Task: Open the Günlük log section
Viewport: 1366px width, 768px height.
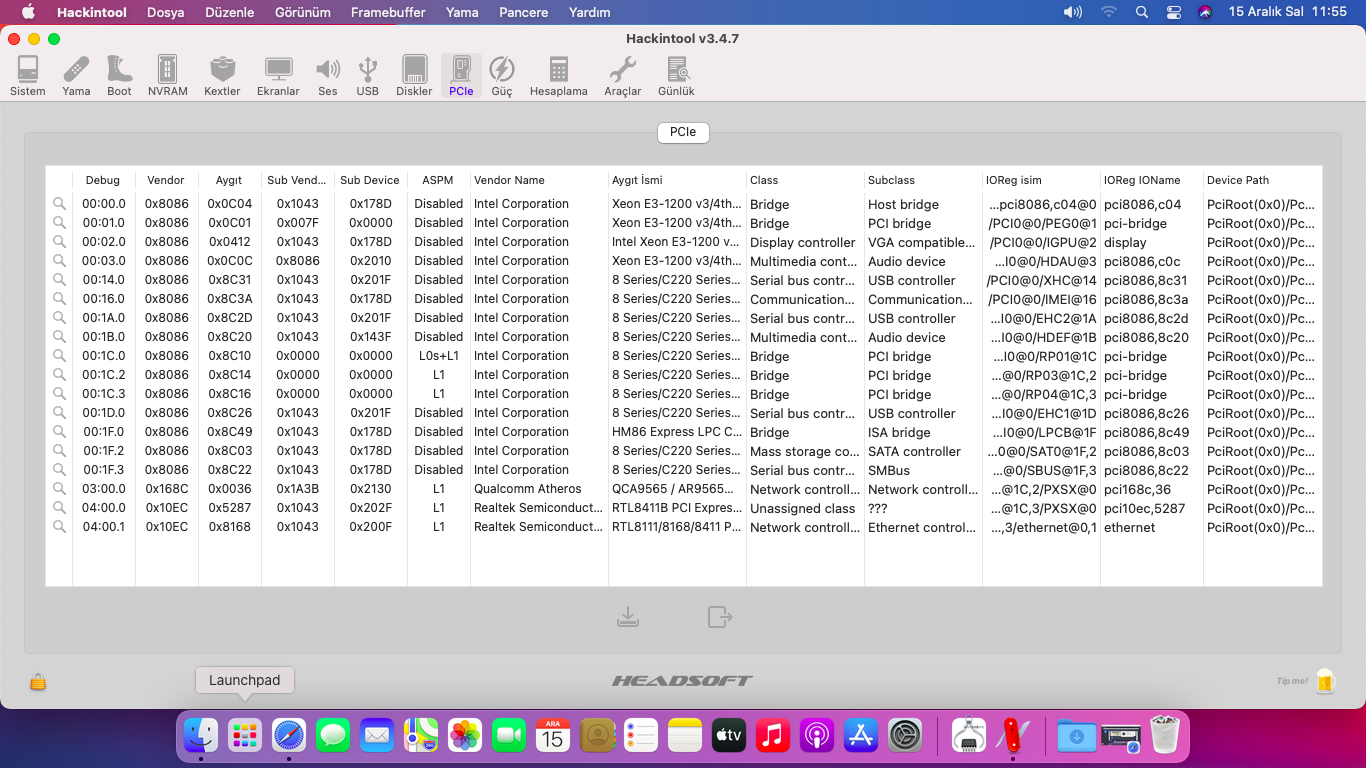Action: pyautogui.click(x=676, y=76)
